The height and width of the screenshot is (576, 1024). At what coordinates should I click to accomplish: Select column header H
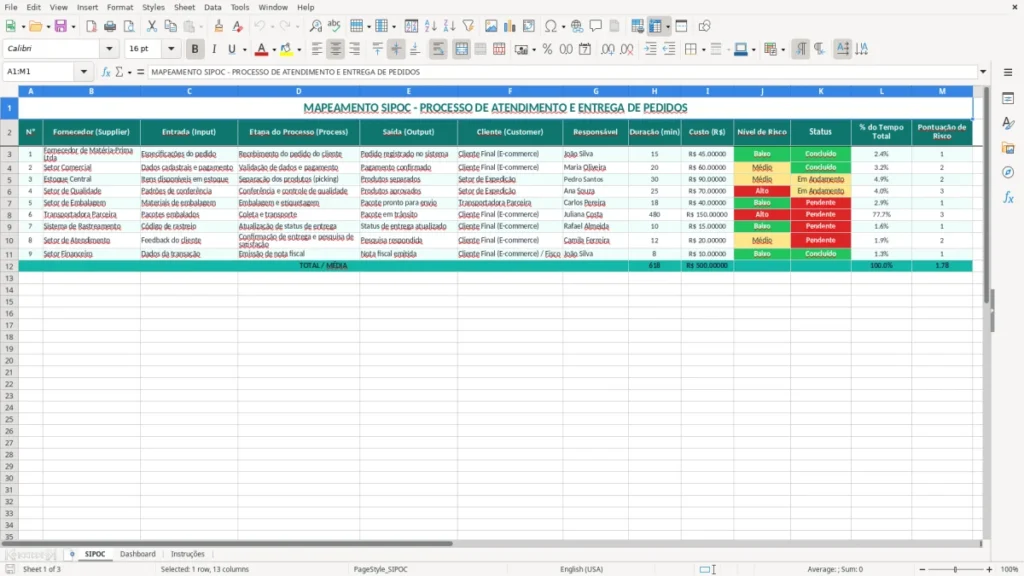[654, 91]
